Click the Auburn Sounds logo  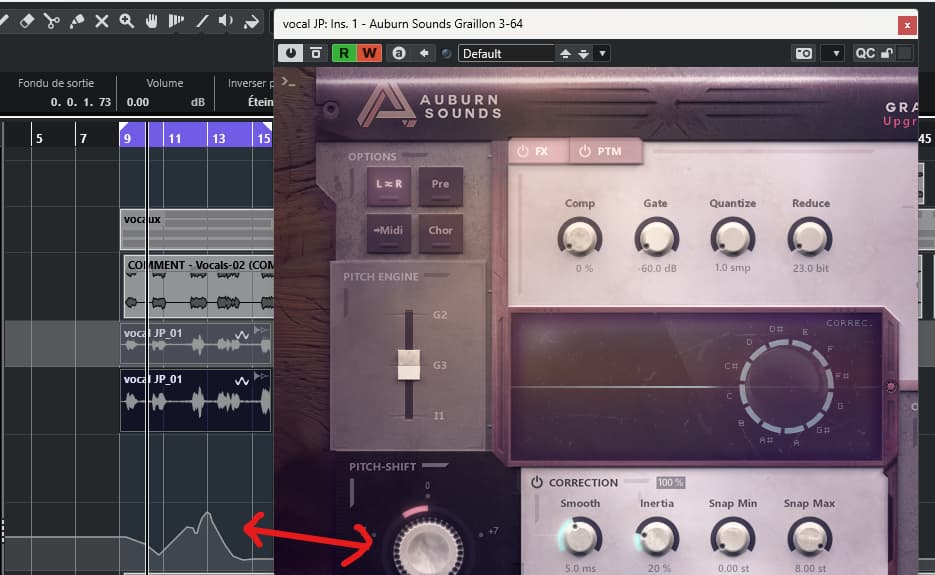429,104
